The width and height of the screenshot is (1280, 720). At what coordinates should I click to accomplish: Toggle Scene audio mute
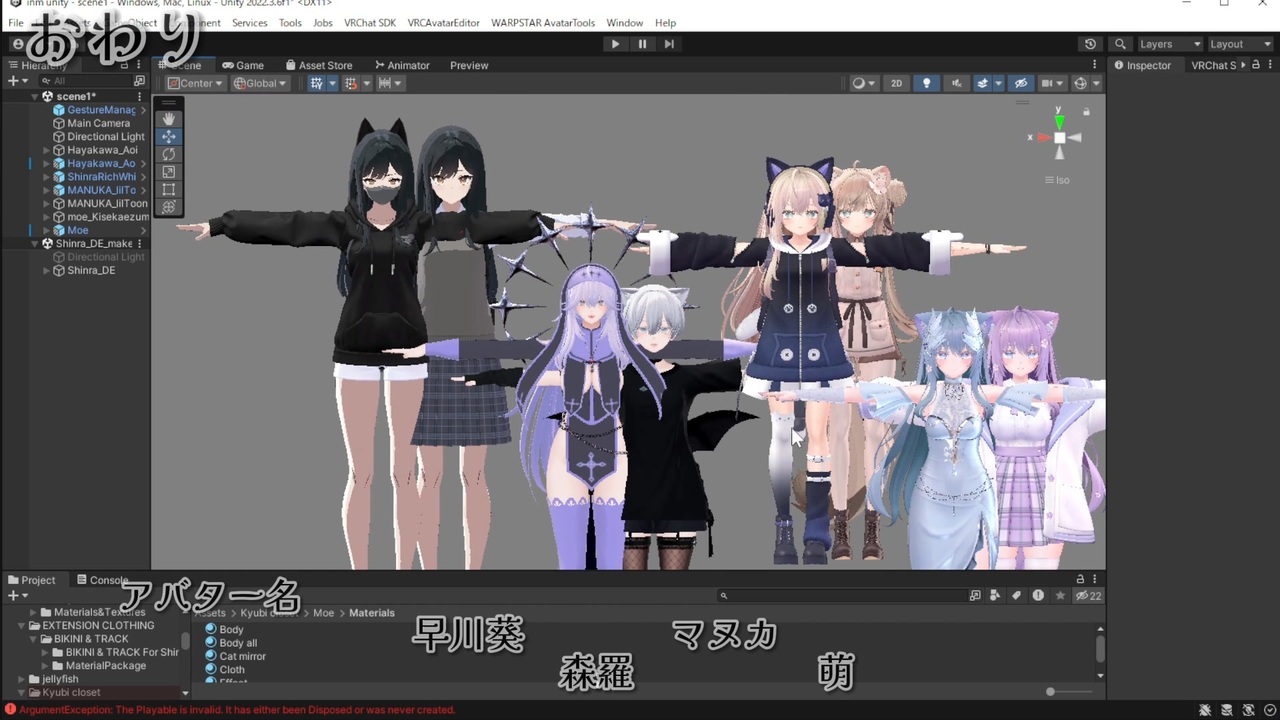957,83
